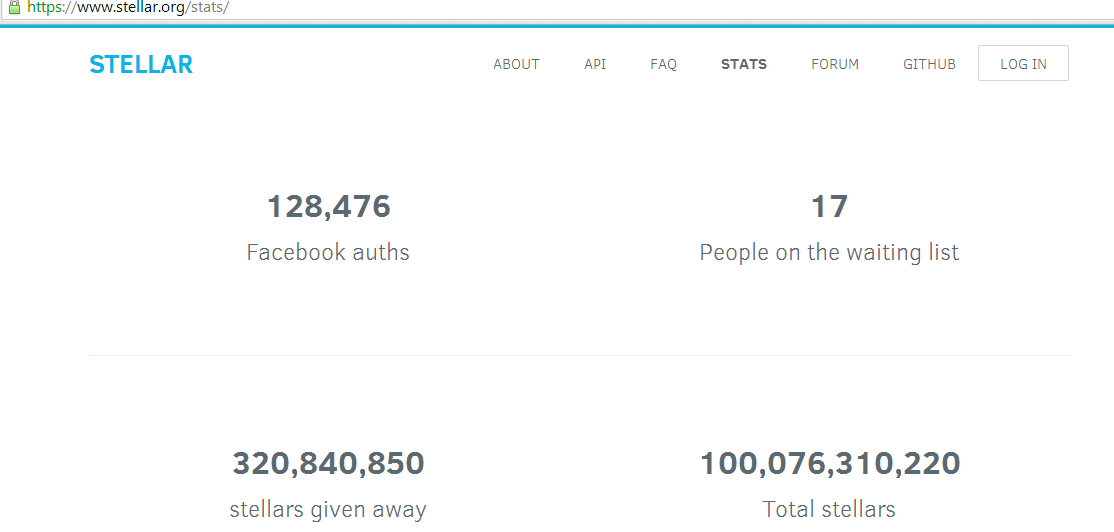Viewport: 1114px width, 532px height.
Task: Click the green padlock security icon
Action: click(x=14, y=7)
